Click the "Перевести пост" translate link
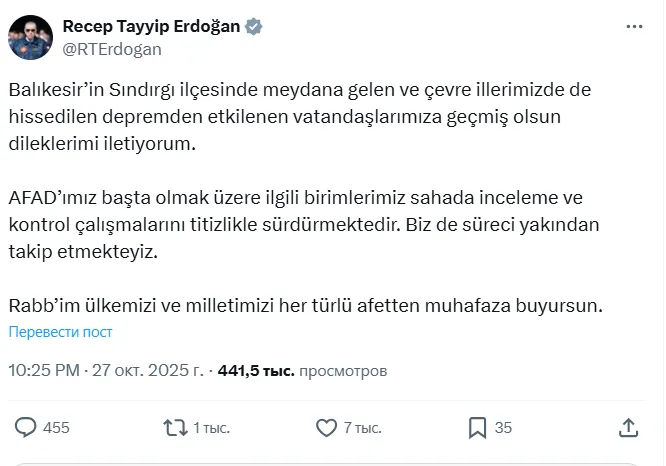 61,331
